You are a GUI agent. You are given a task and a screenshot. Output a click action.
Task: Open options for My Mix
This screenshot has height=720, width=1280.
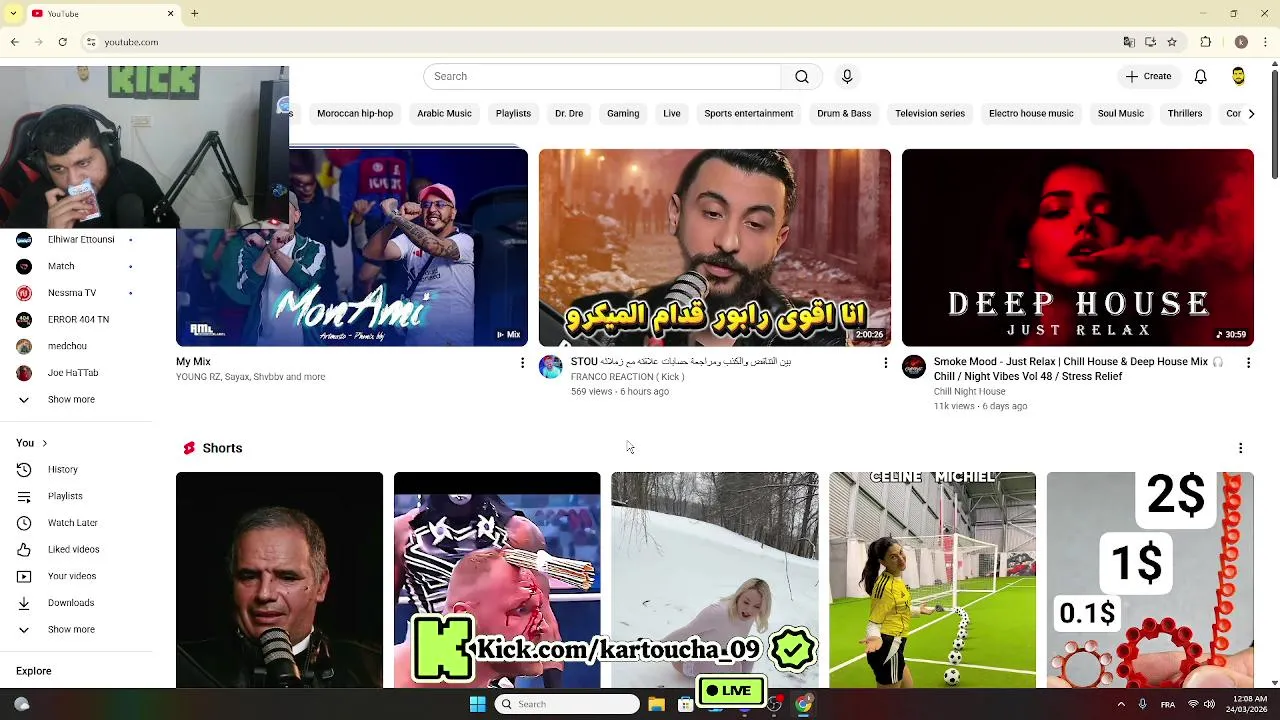pyautogui.click(x=522, y=363)
